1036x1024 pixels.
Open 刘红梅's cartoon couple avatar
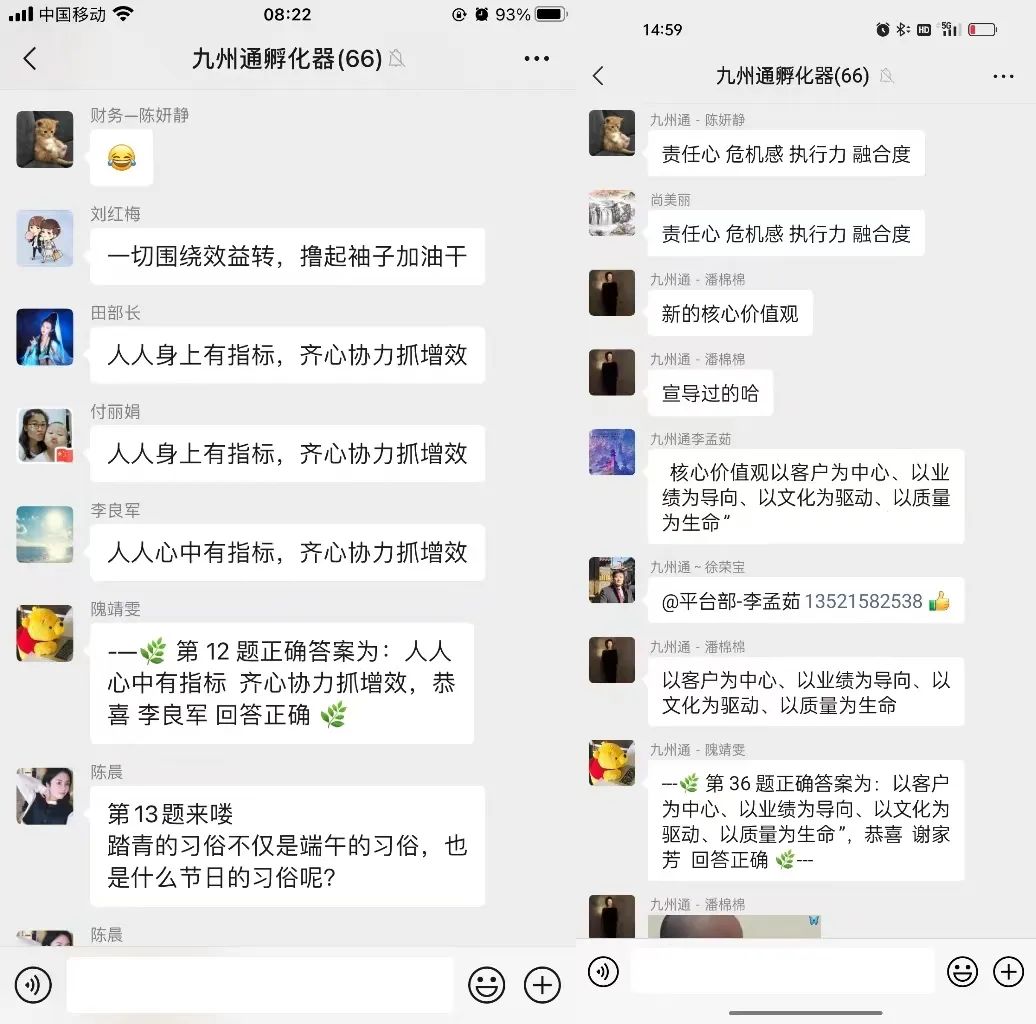click(45, 238)
